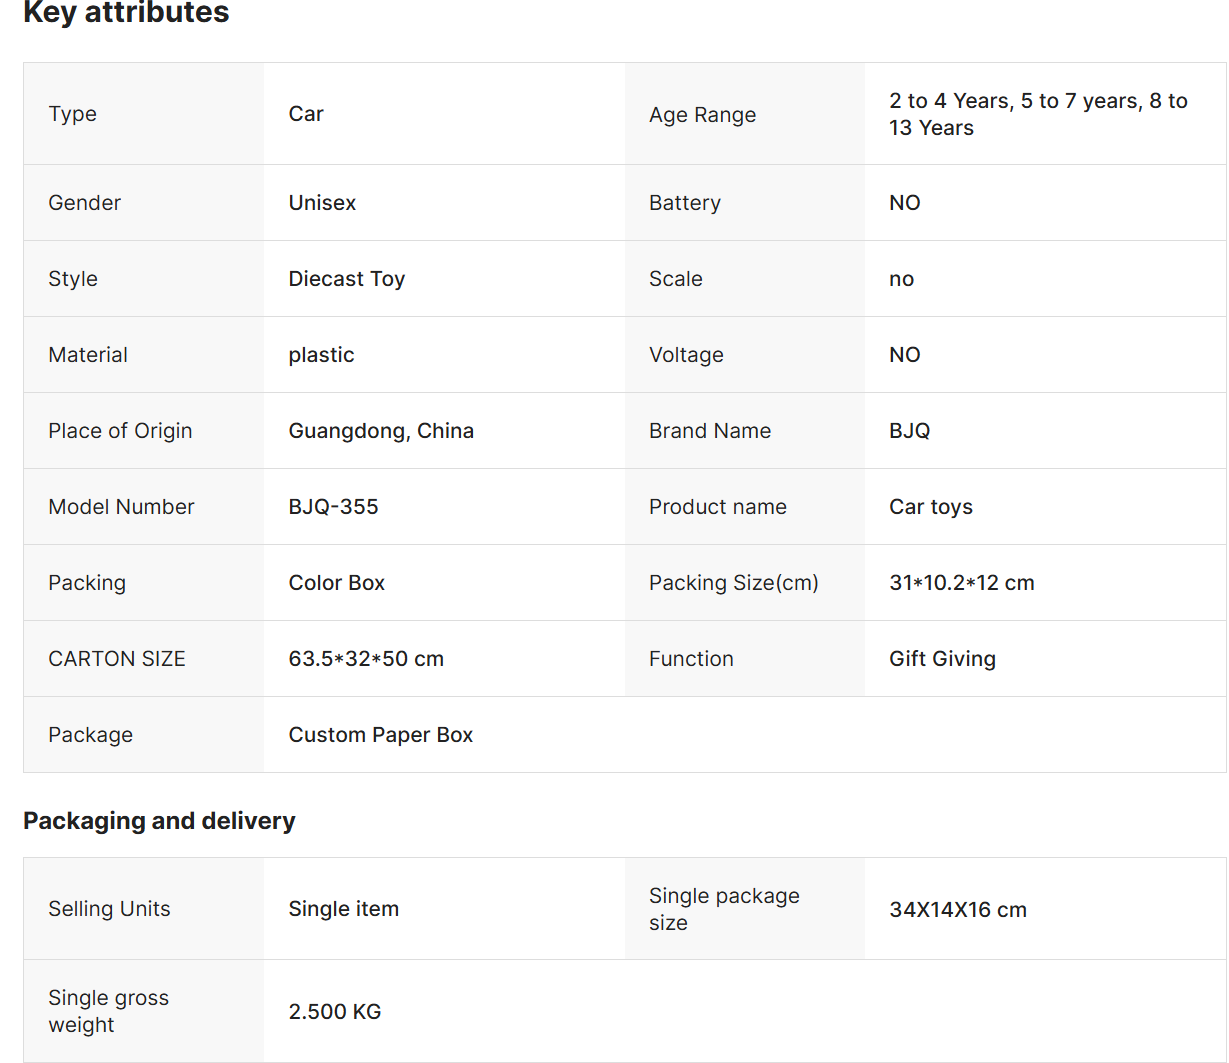1229x1063 pixels.
Task: Select the Gender value Unisex
Action: tap(322, 203)
